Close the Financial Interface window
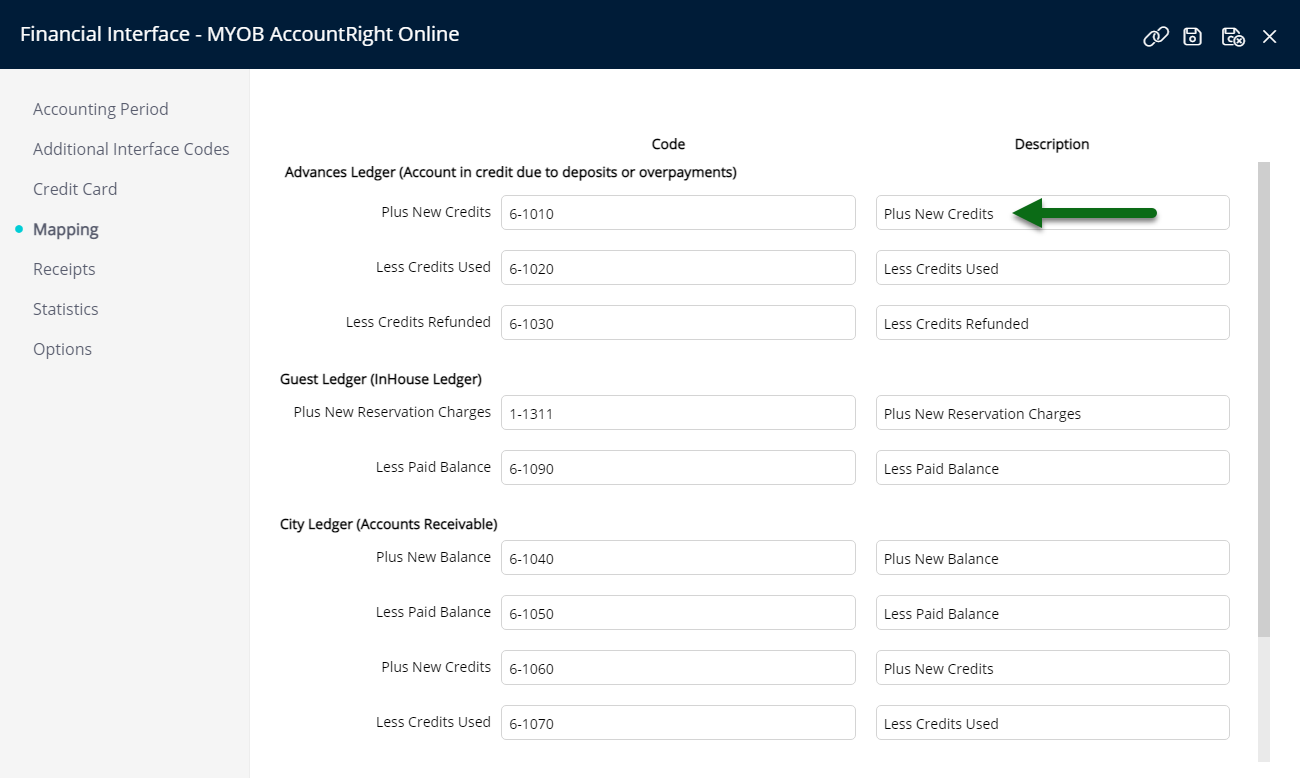This screenshot has width=1300, height=778. [1270, 36]
